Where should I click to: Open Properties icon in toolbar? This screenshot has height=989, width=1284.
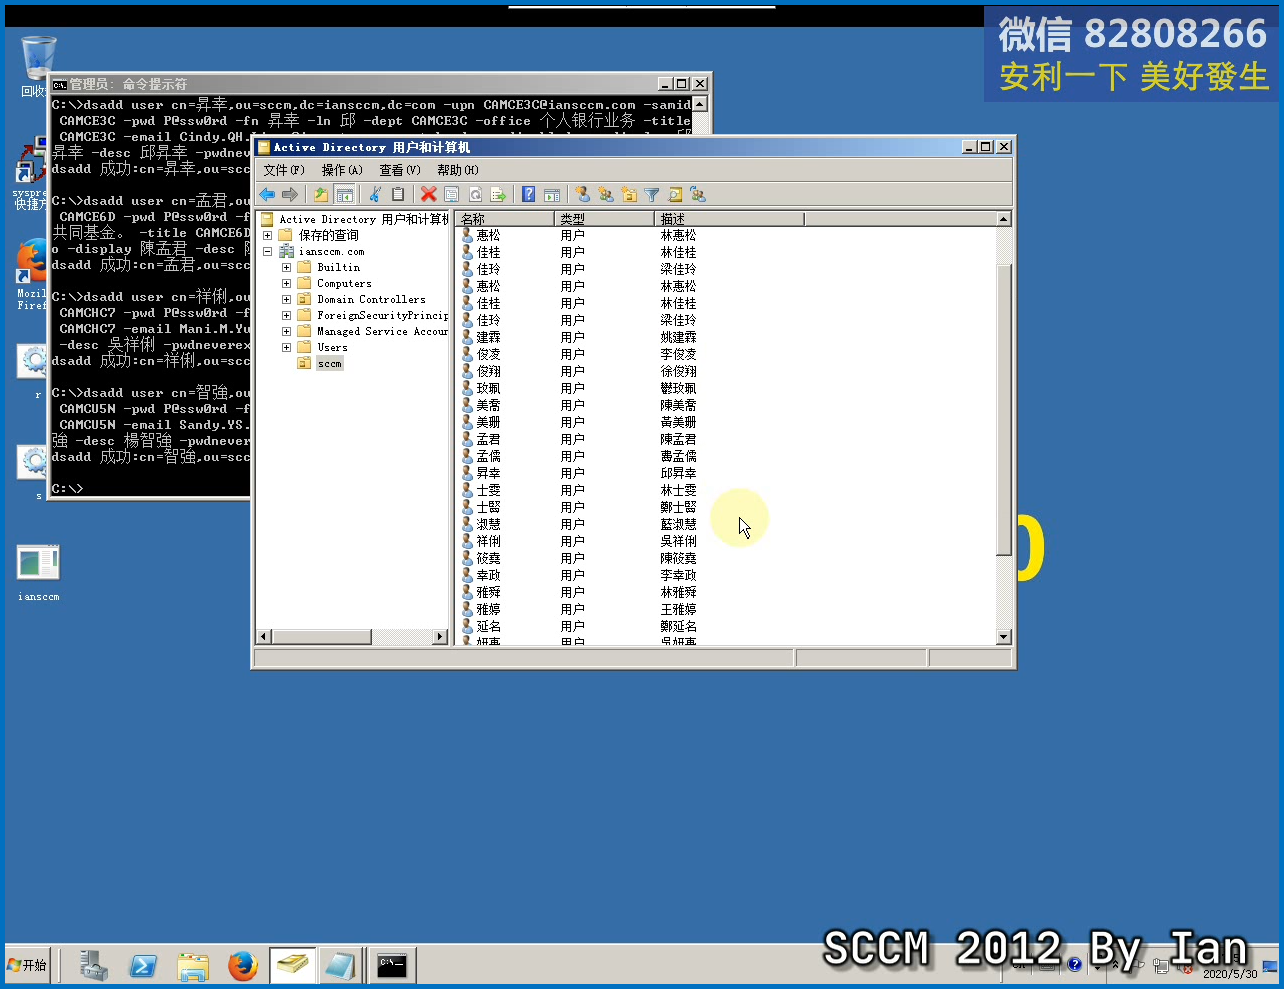click(x=452, y=195)
